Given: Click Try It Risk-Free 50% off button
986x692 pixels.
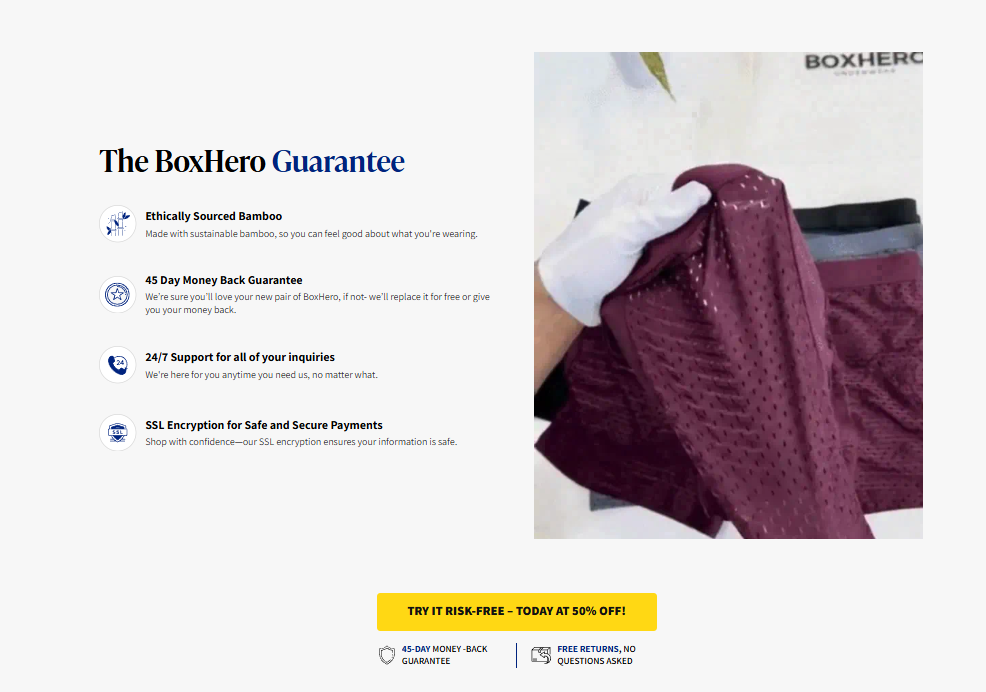Looking at the screenshot, I should point(517,611).
